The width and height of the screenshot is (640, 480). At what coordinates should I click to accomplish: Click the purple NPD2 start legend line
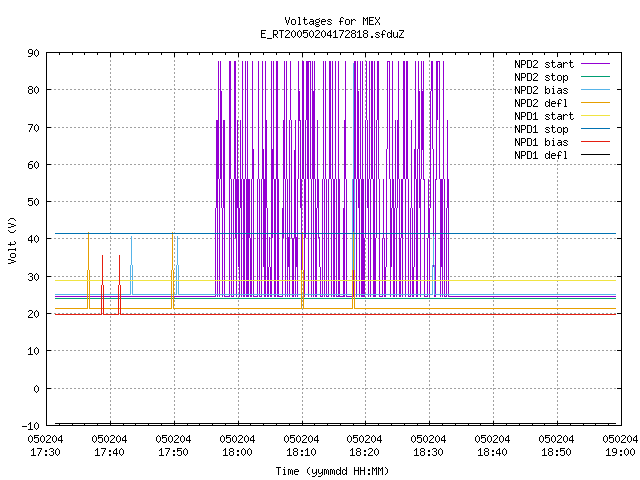tap(595, 64)
